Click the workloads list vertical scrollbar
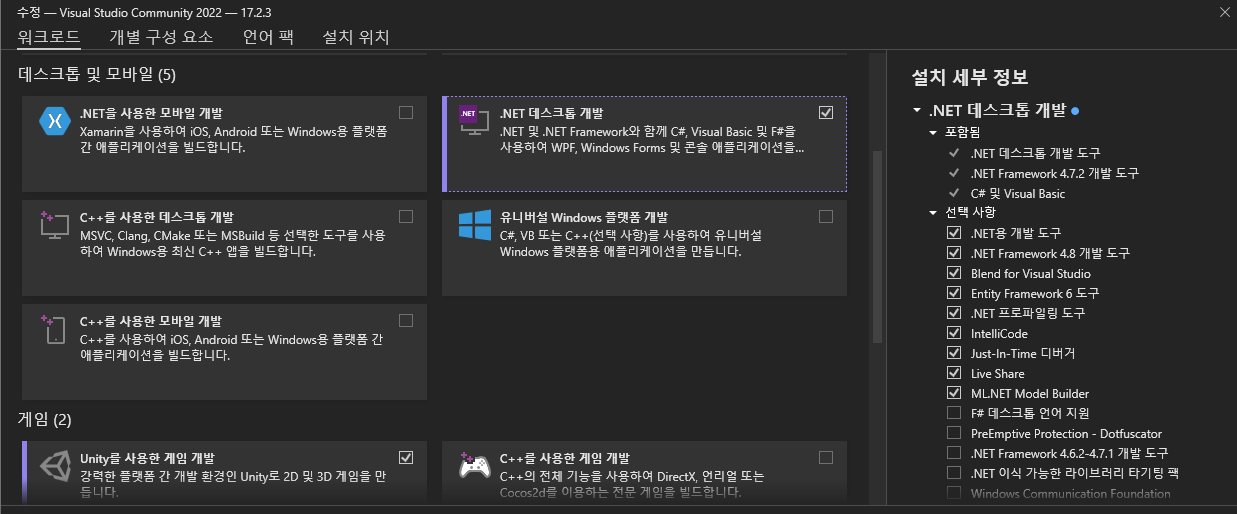Screen dimensions: 1237x514 tap(878, 246)
